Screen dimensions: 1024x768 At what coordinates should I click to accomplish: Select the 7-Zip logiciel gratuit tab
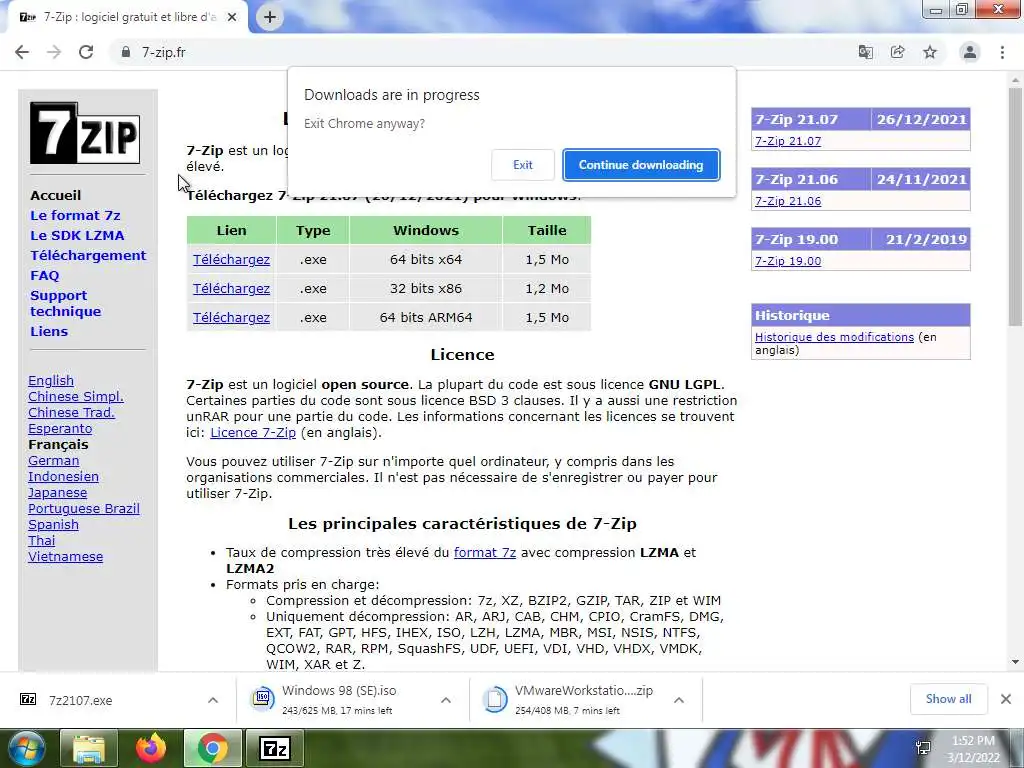tap(127, 18)
